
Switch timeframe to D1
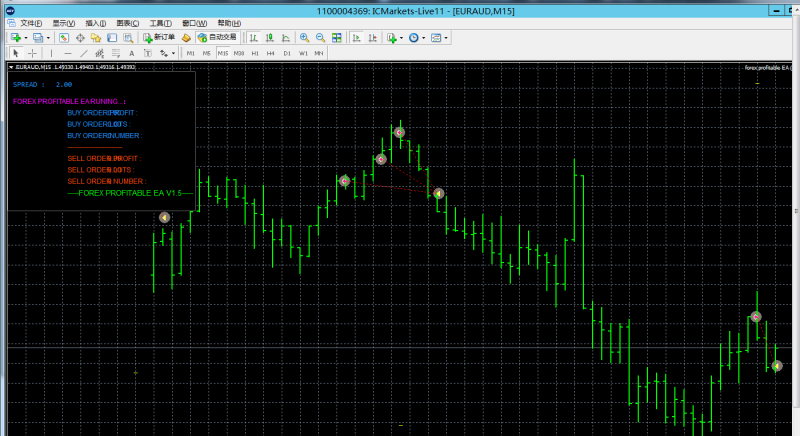(x=287, y=53)
